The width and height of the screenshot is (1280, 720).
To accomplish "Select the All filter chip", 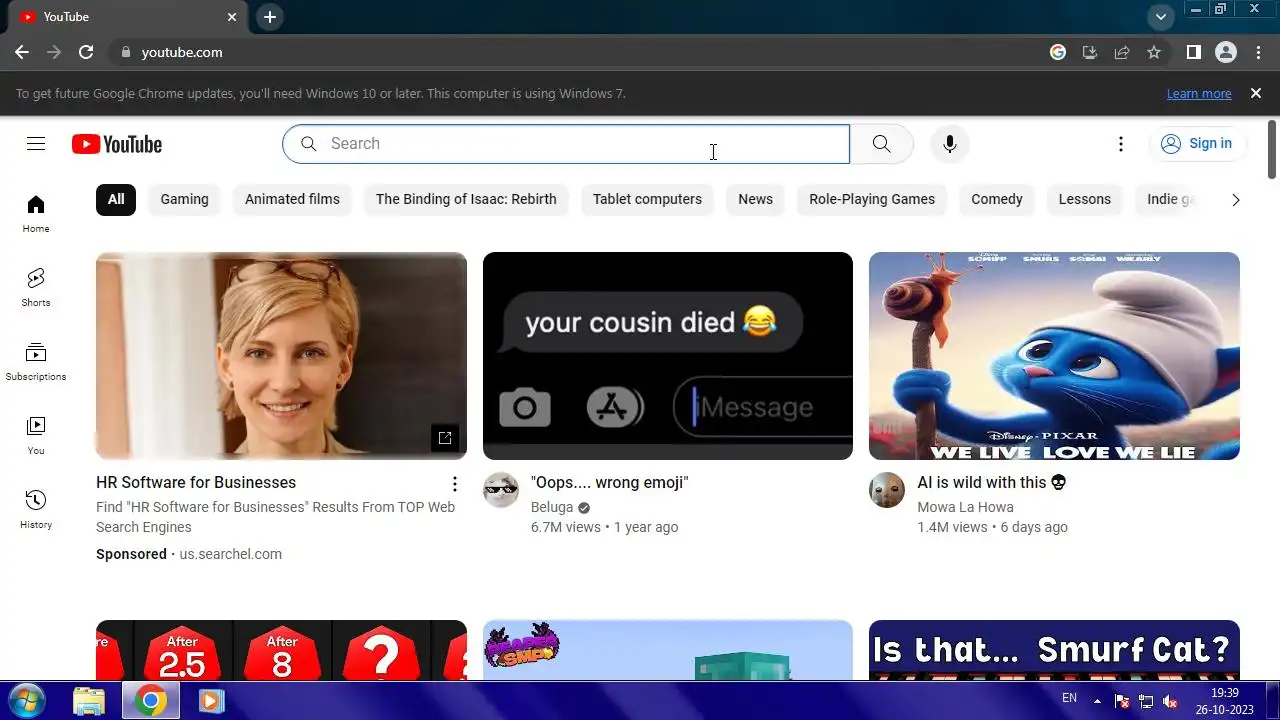I will click(x=116, y=199).
